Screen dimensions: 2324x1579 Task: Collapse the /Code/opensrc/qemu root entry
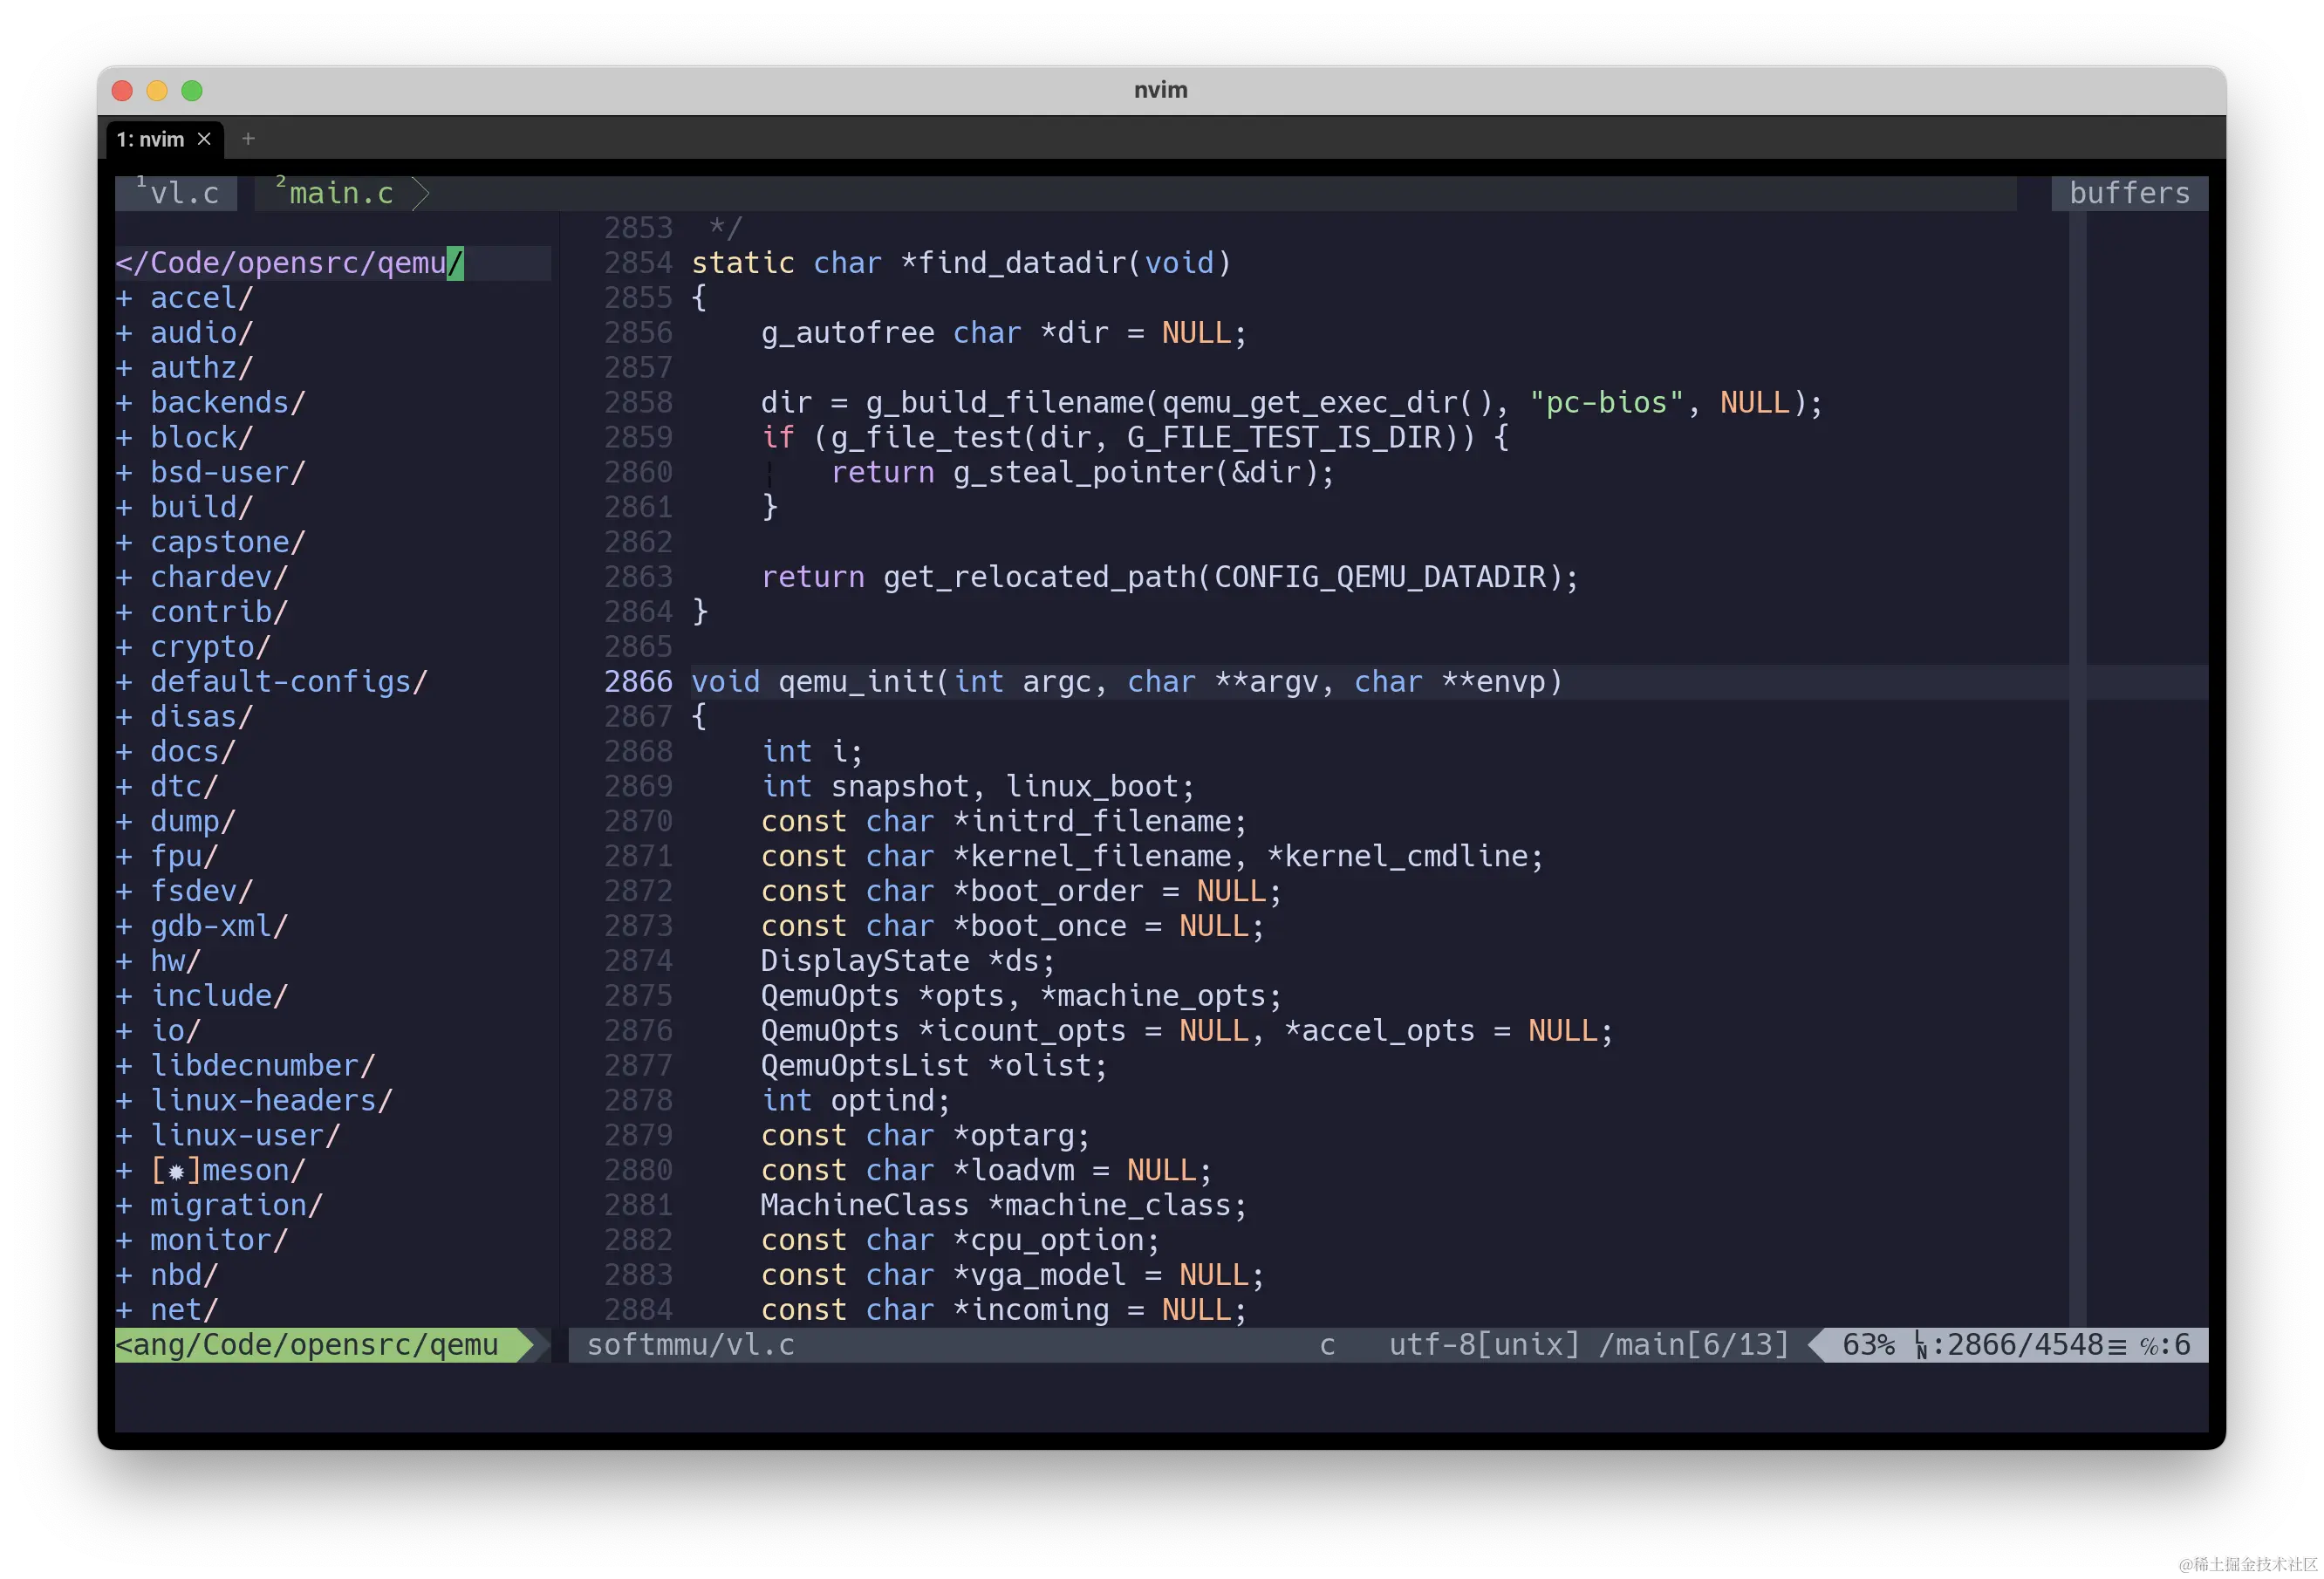click(290, 262)
